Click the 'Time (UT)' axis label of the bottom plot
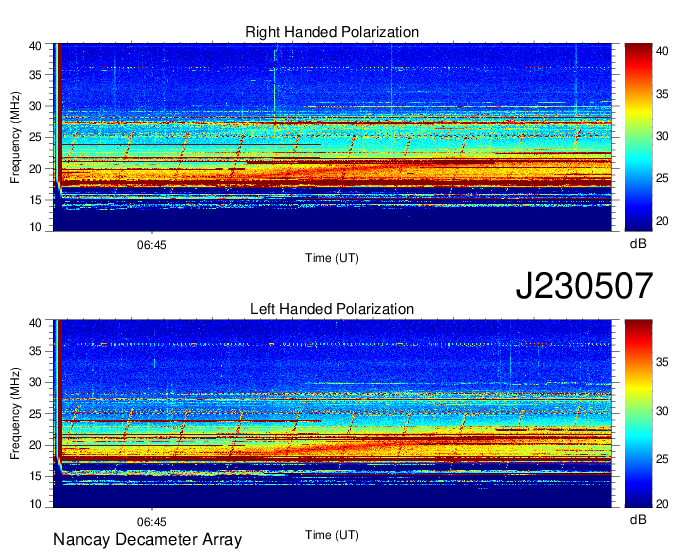Screen dimensions: 680x552 pyautogui.click(x=332, y=535)
